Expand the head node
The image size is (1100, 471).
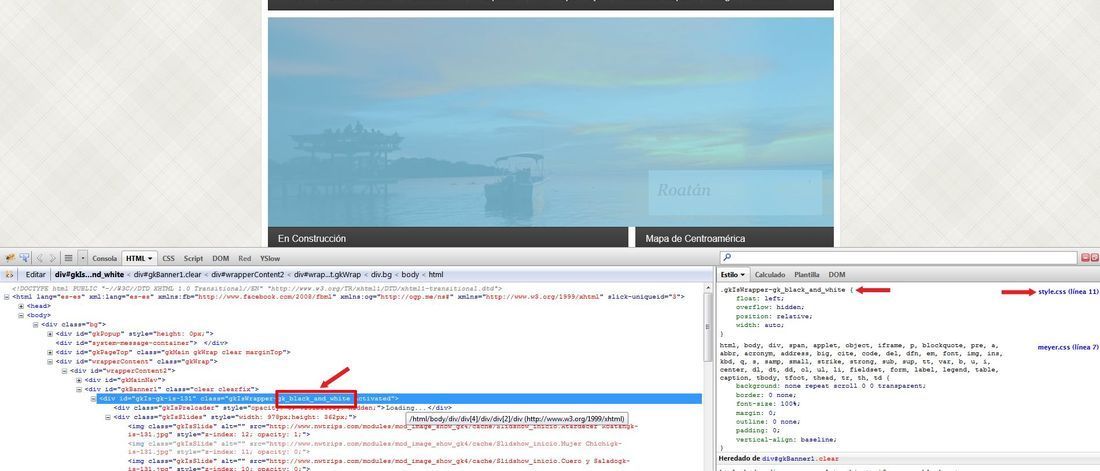click(x=21, y=306)
